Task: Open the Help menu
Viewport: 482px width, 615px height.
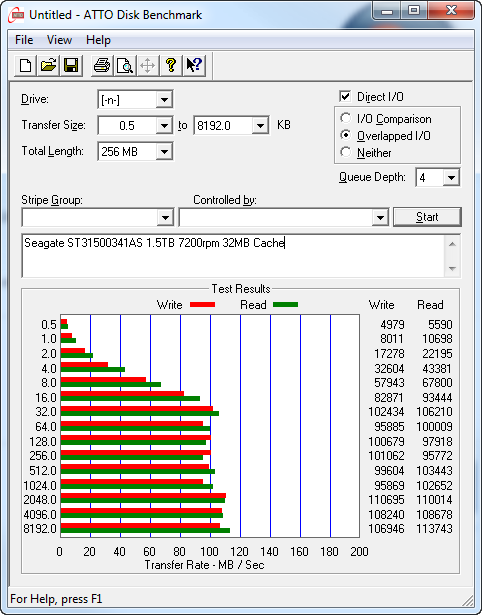Action: point(98,40)
